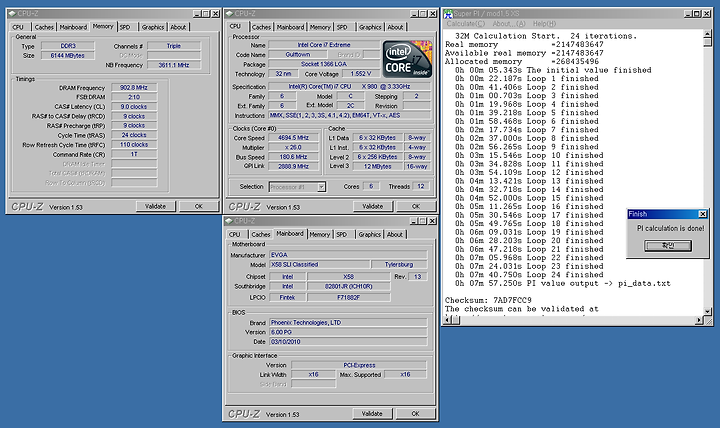Click the Checksum 7AD7FCC9 line
Viewport: 720px width, 428px height.
pos(488,300)
